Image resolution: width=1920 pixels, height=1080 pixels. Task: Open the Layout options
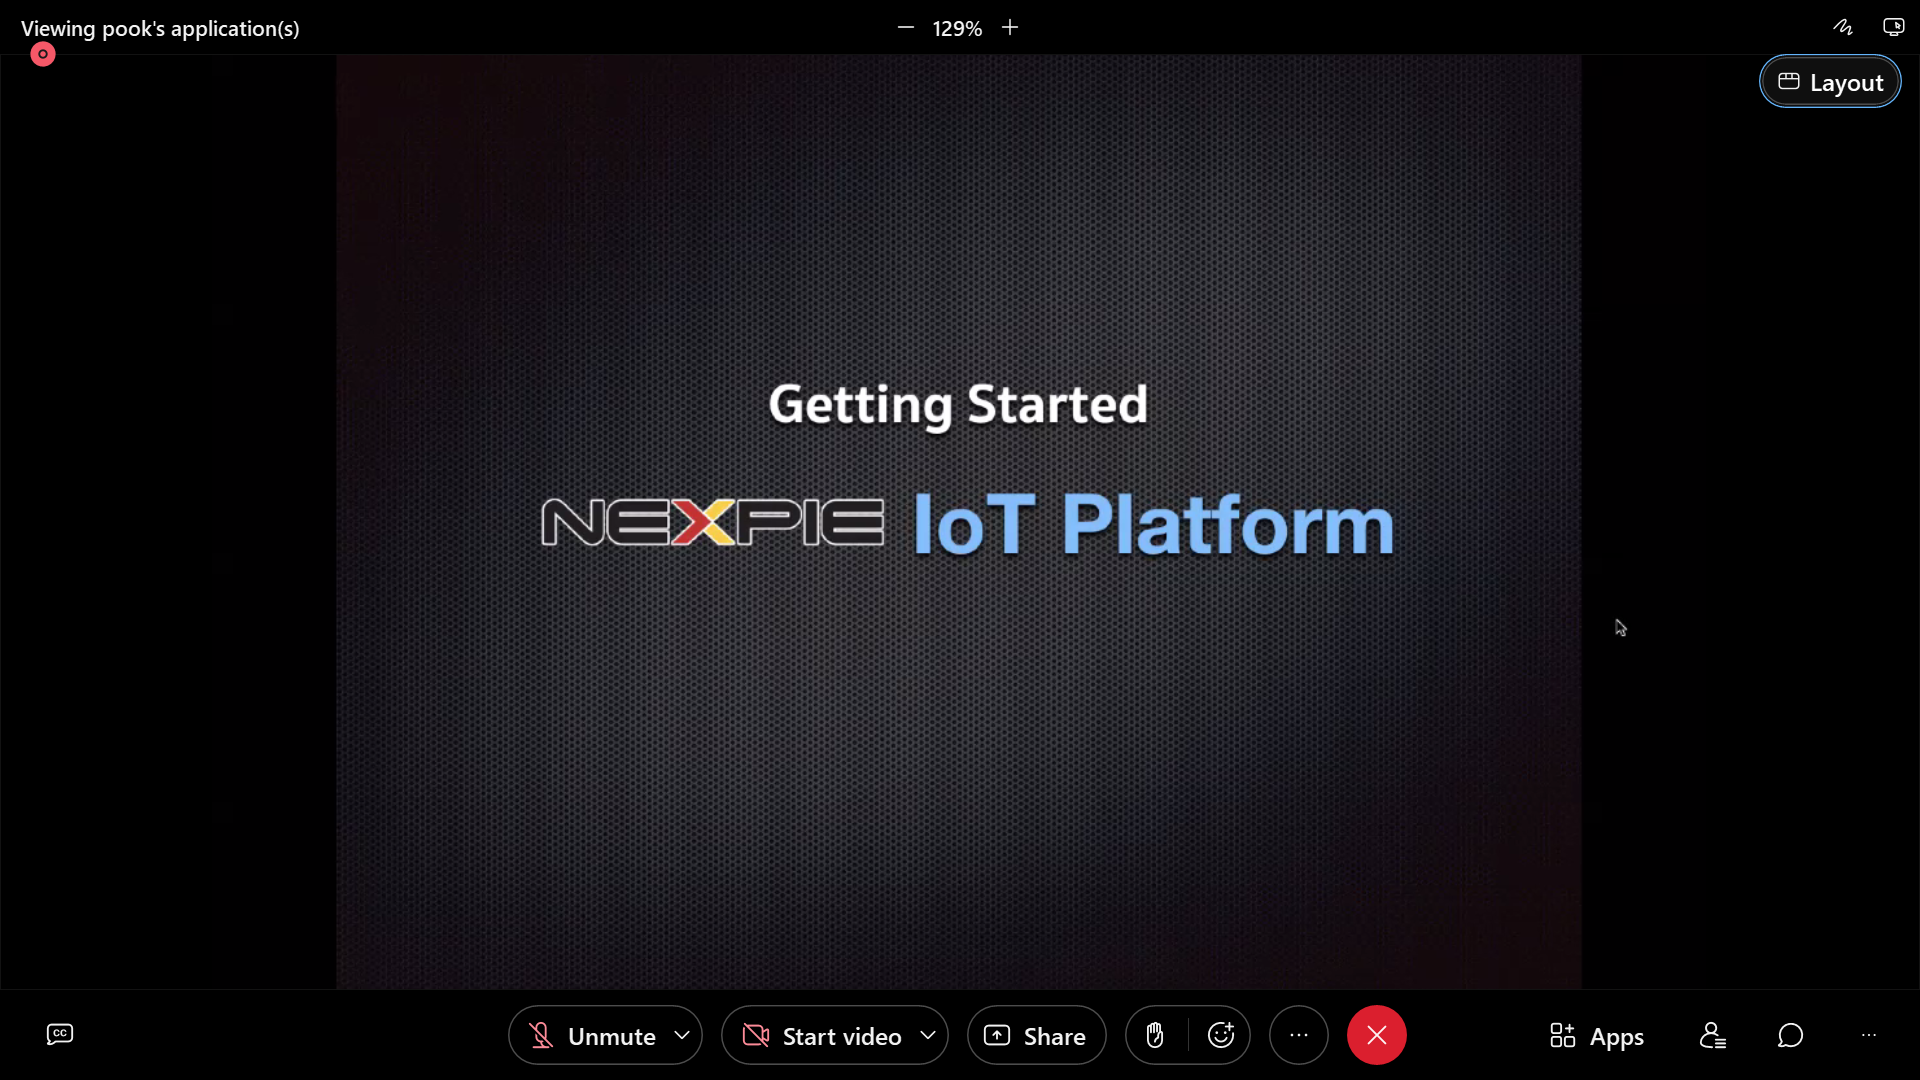[x=1830, y=82]
